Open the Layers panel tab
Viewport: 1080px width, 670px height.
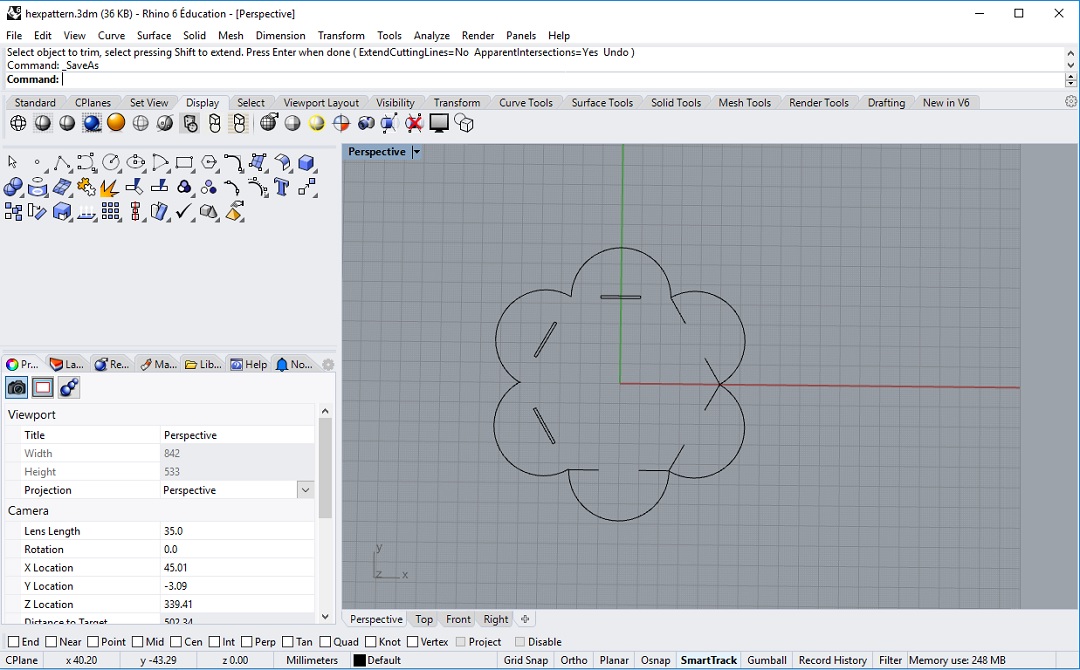click(67, 364)
